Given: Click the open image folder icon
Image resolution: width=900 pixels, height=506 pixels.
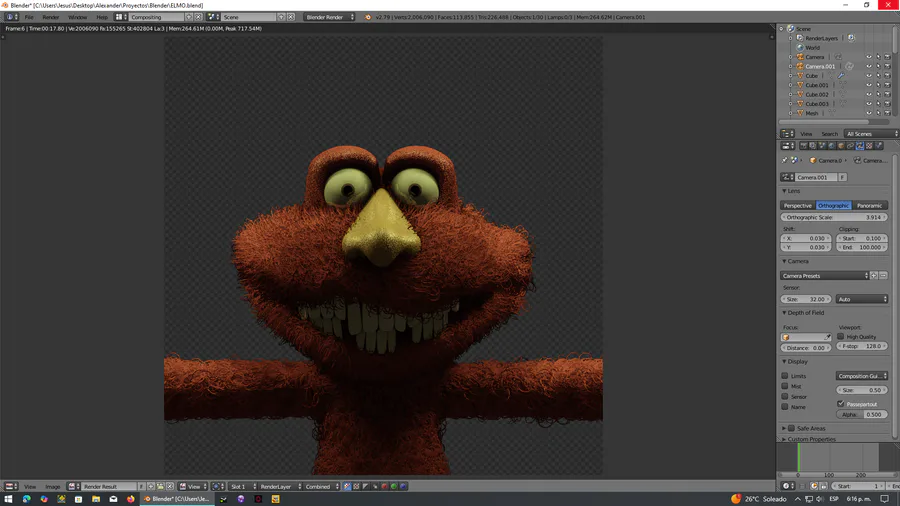Looking at the screenshot, I should pos(160,486).
